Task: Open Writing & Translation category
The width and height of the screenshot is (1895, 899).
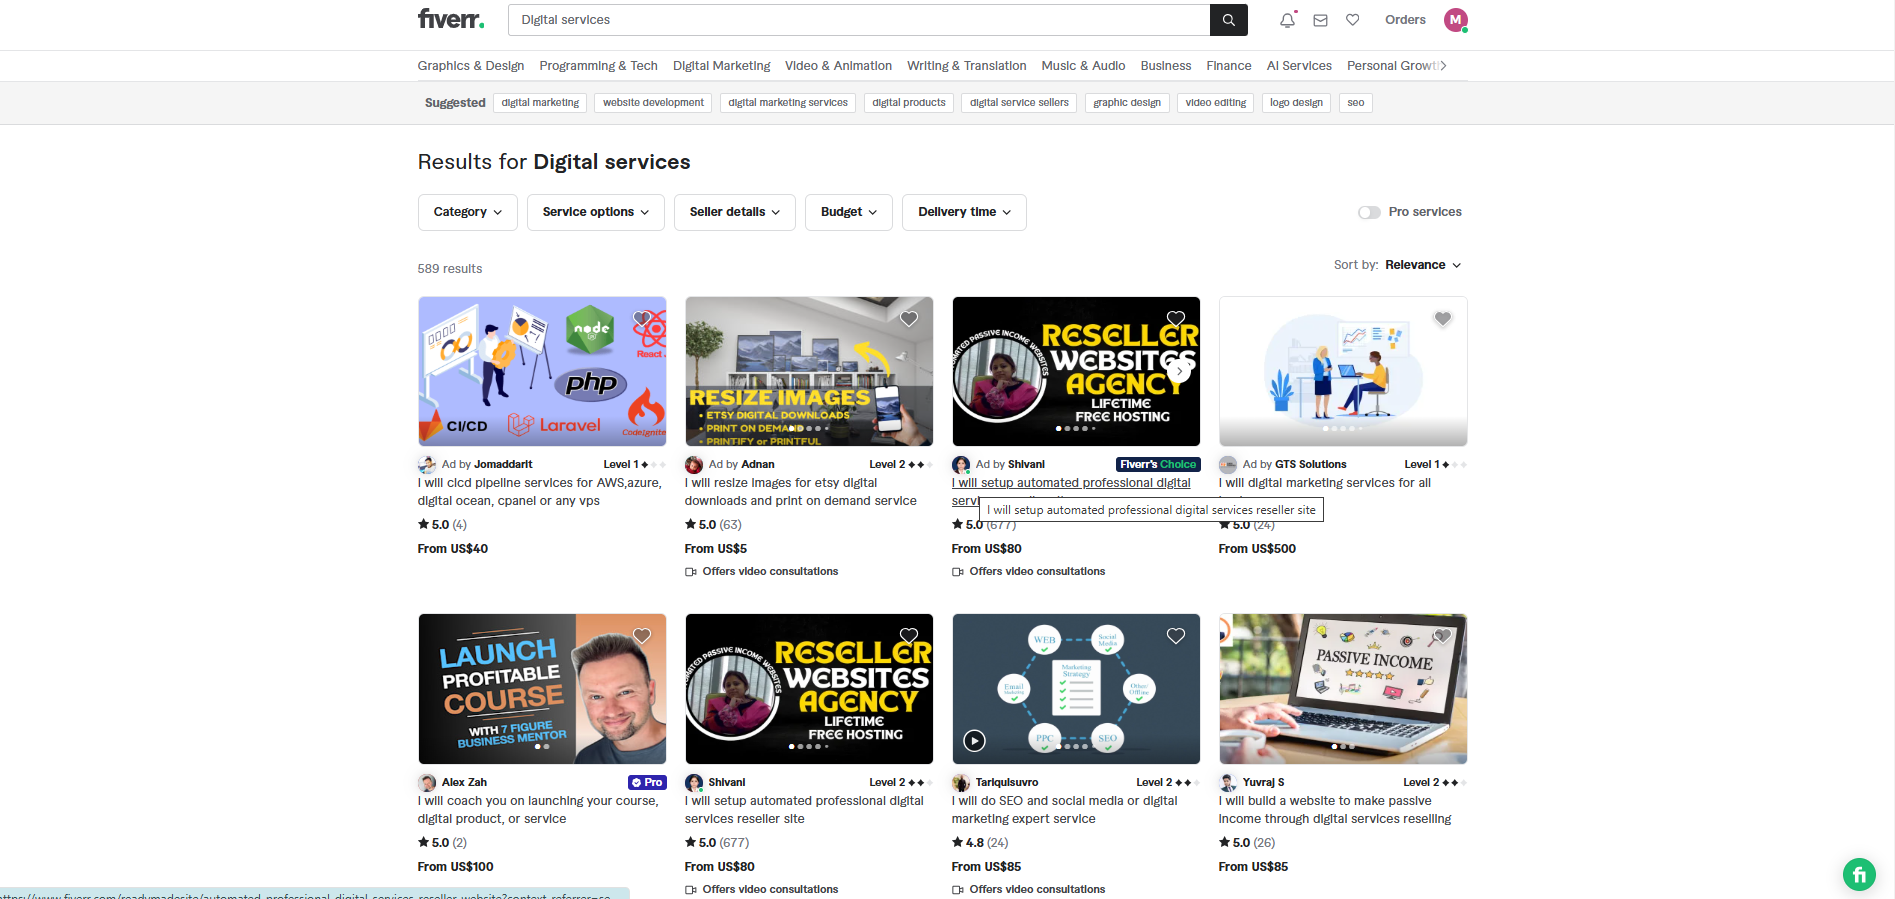Action: click(967, 66)
